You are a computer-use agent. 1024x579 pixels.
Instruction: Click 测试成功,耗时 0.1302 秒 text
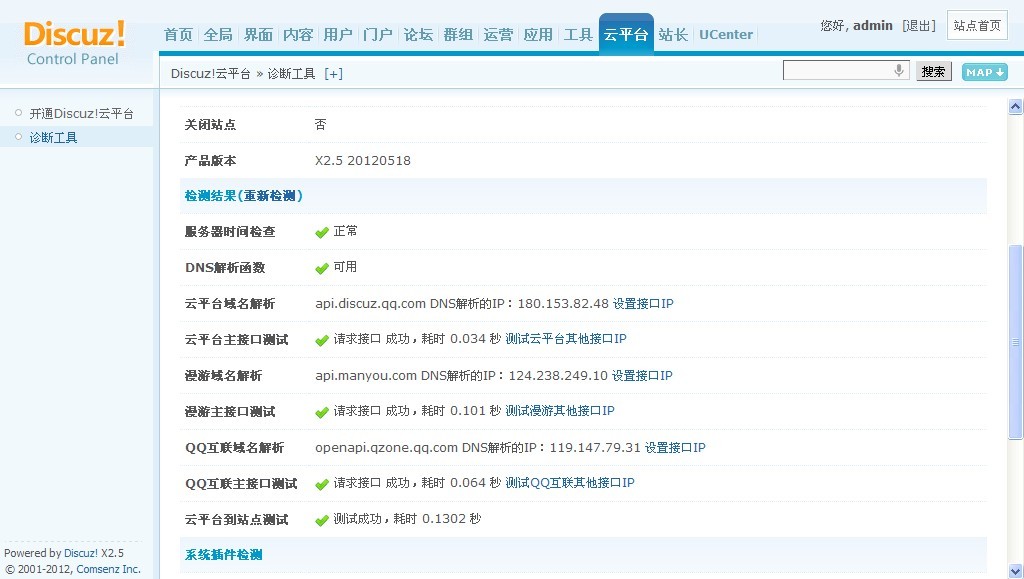408,519
